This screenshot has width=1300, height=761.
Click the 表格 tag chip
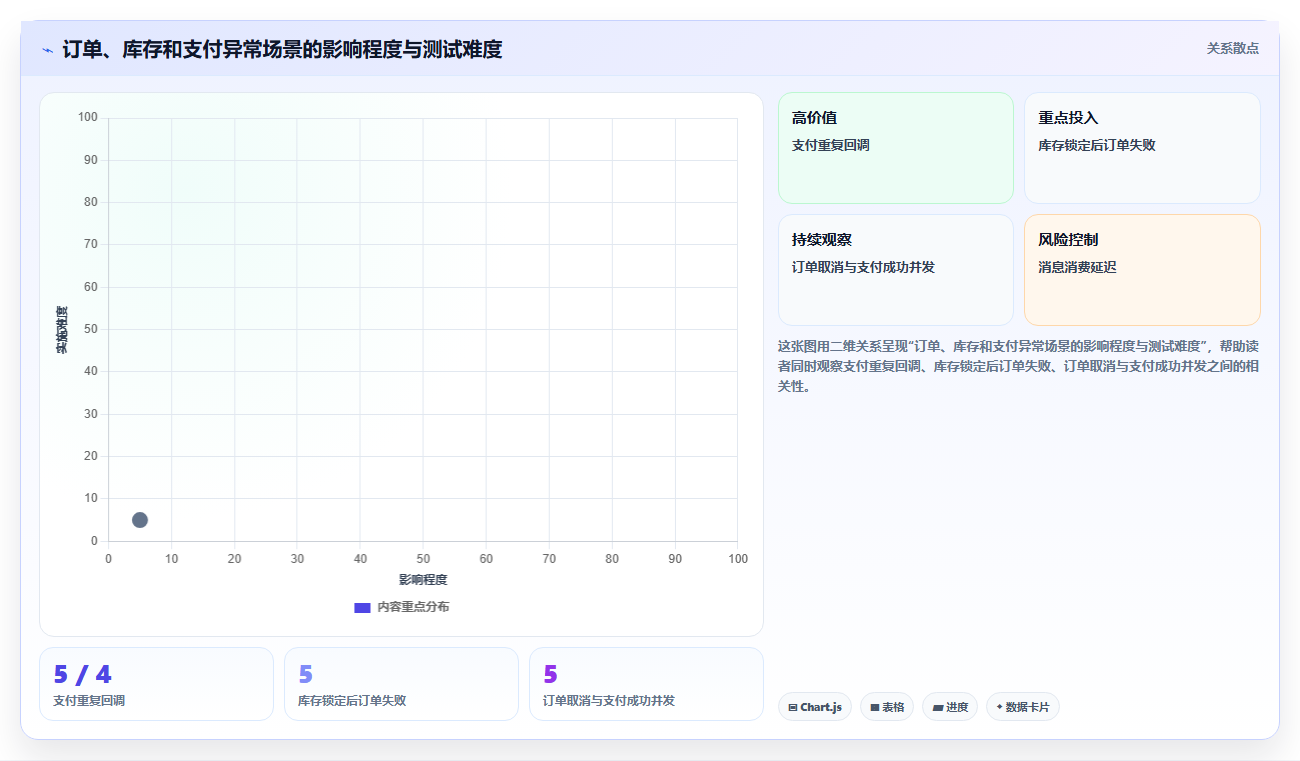click(887, 707)
